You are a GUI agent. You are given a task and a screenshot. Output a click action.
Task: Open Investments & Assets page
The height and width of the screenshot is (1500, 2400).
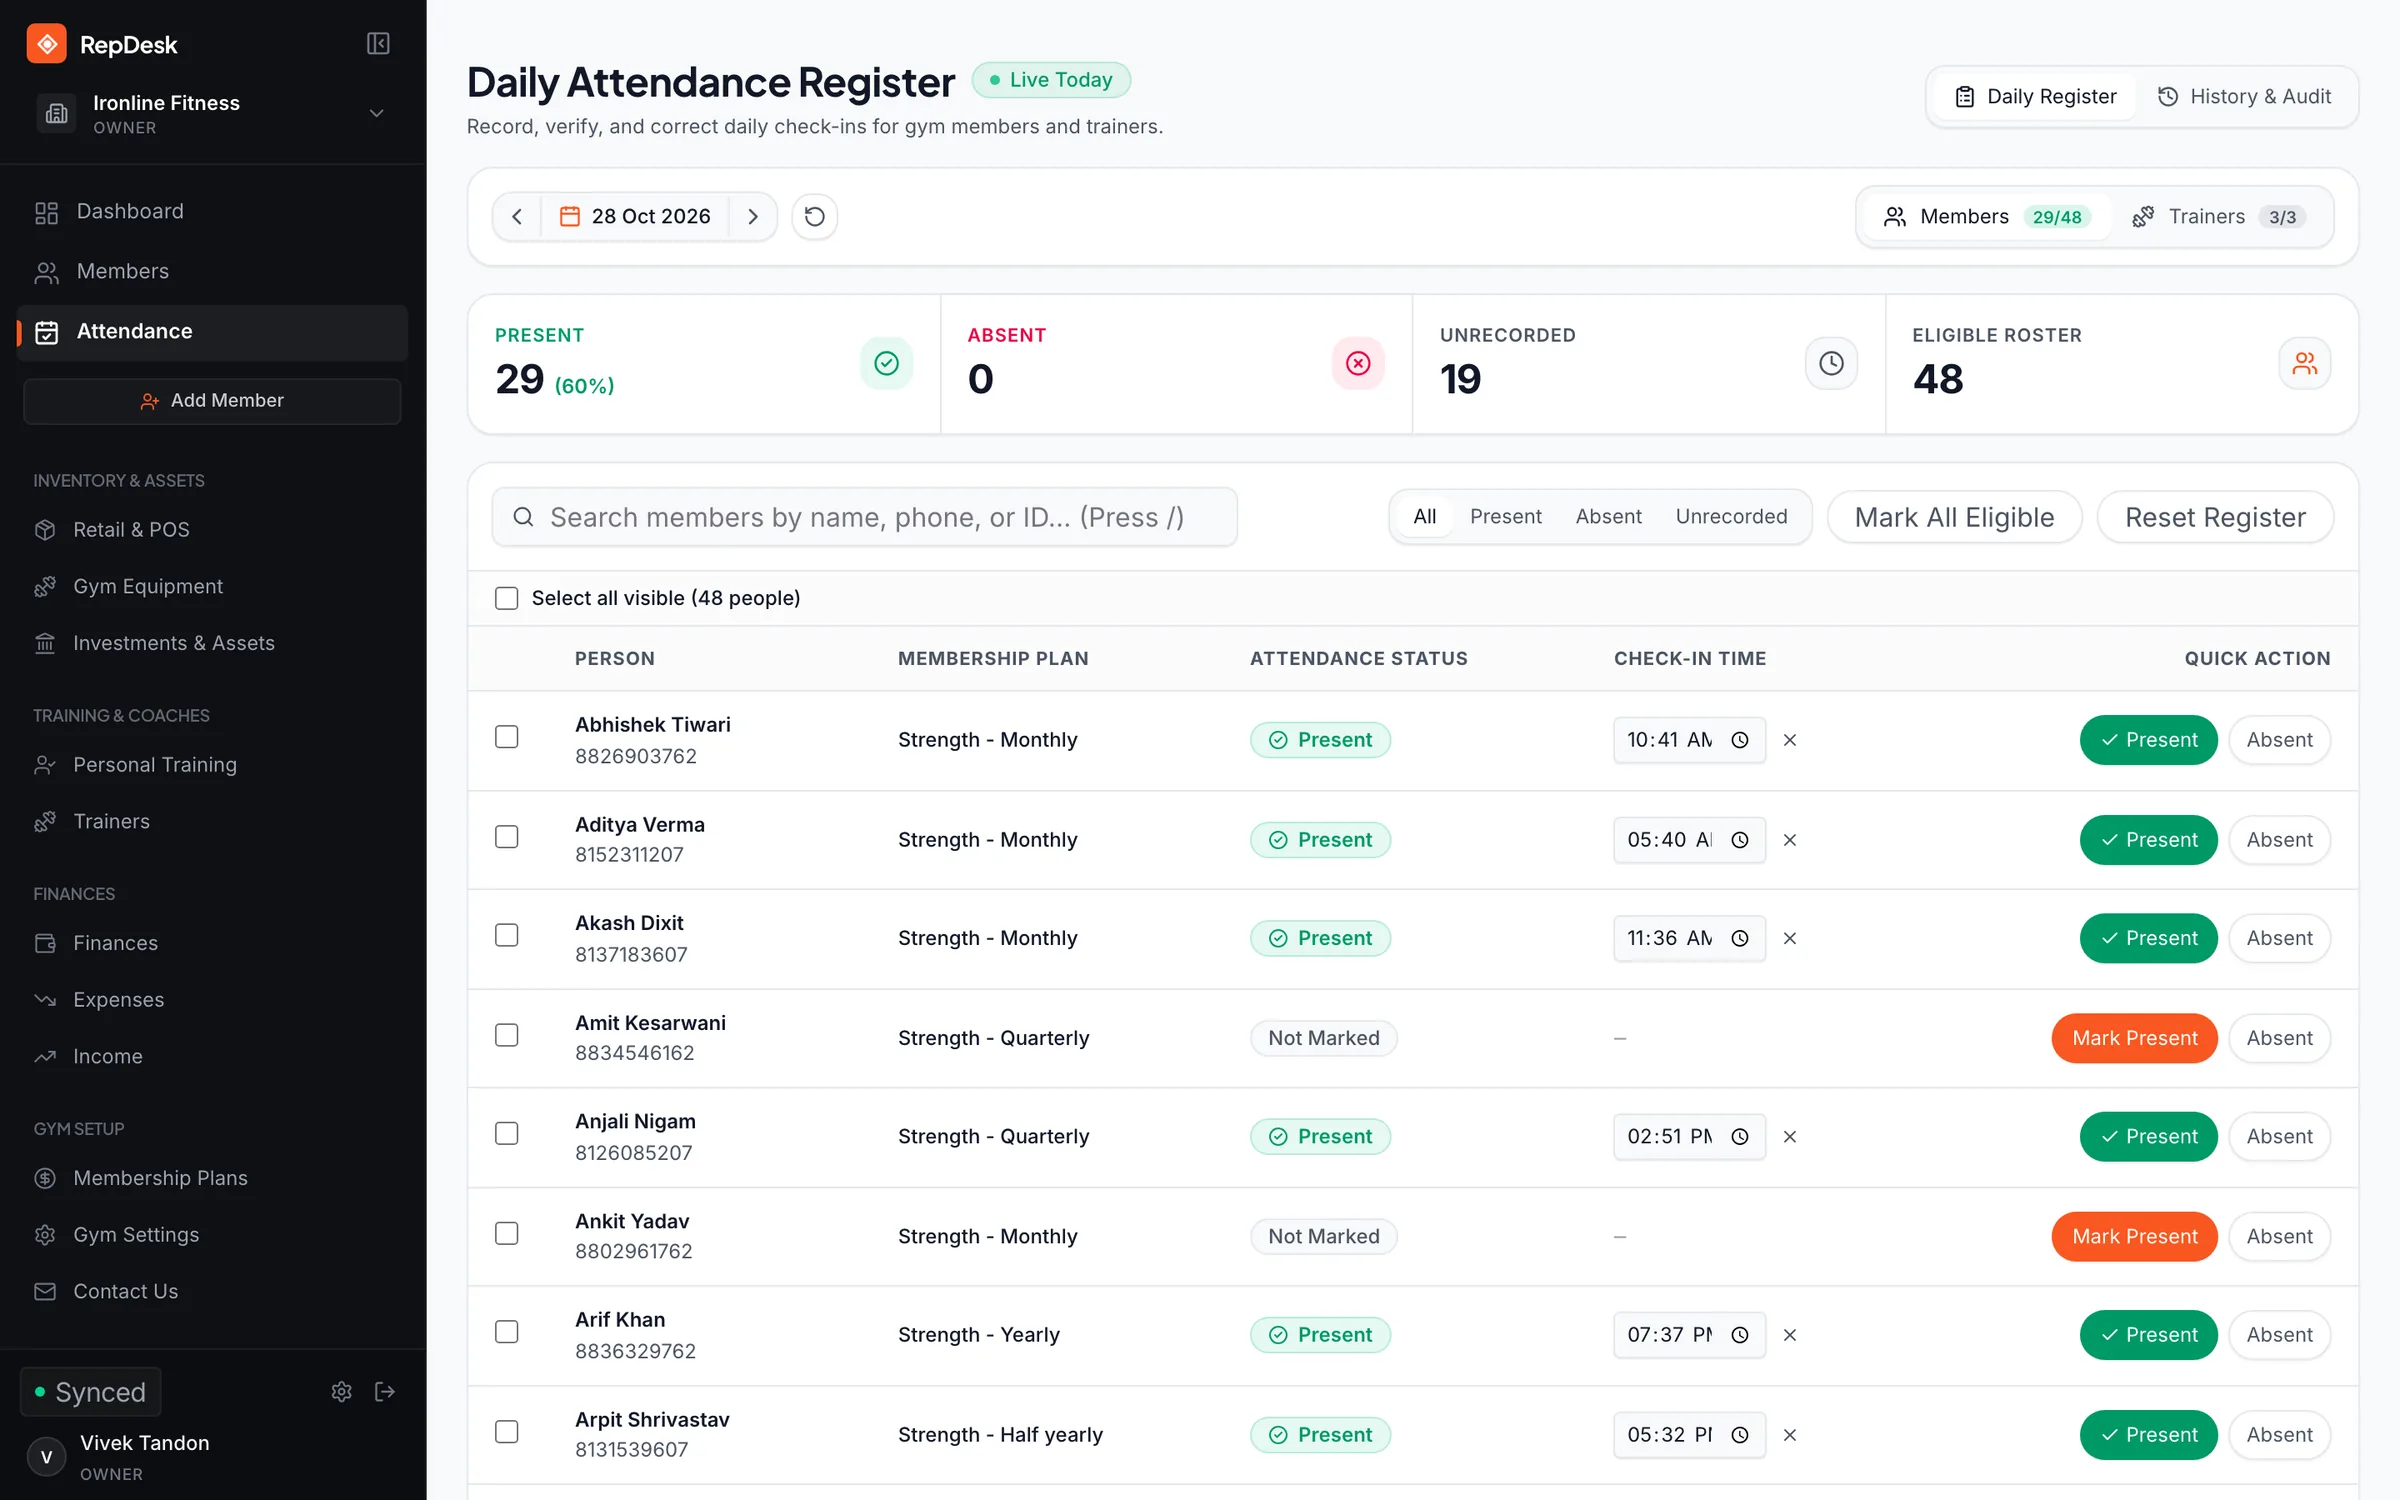212,643
